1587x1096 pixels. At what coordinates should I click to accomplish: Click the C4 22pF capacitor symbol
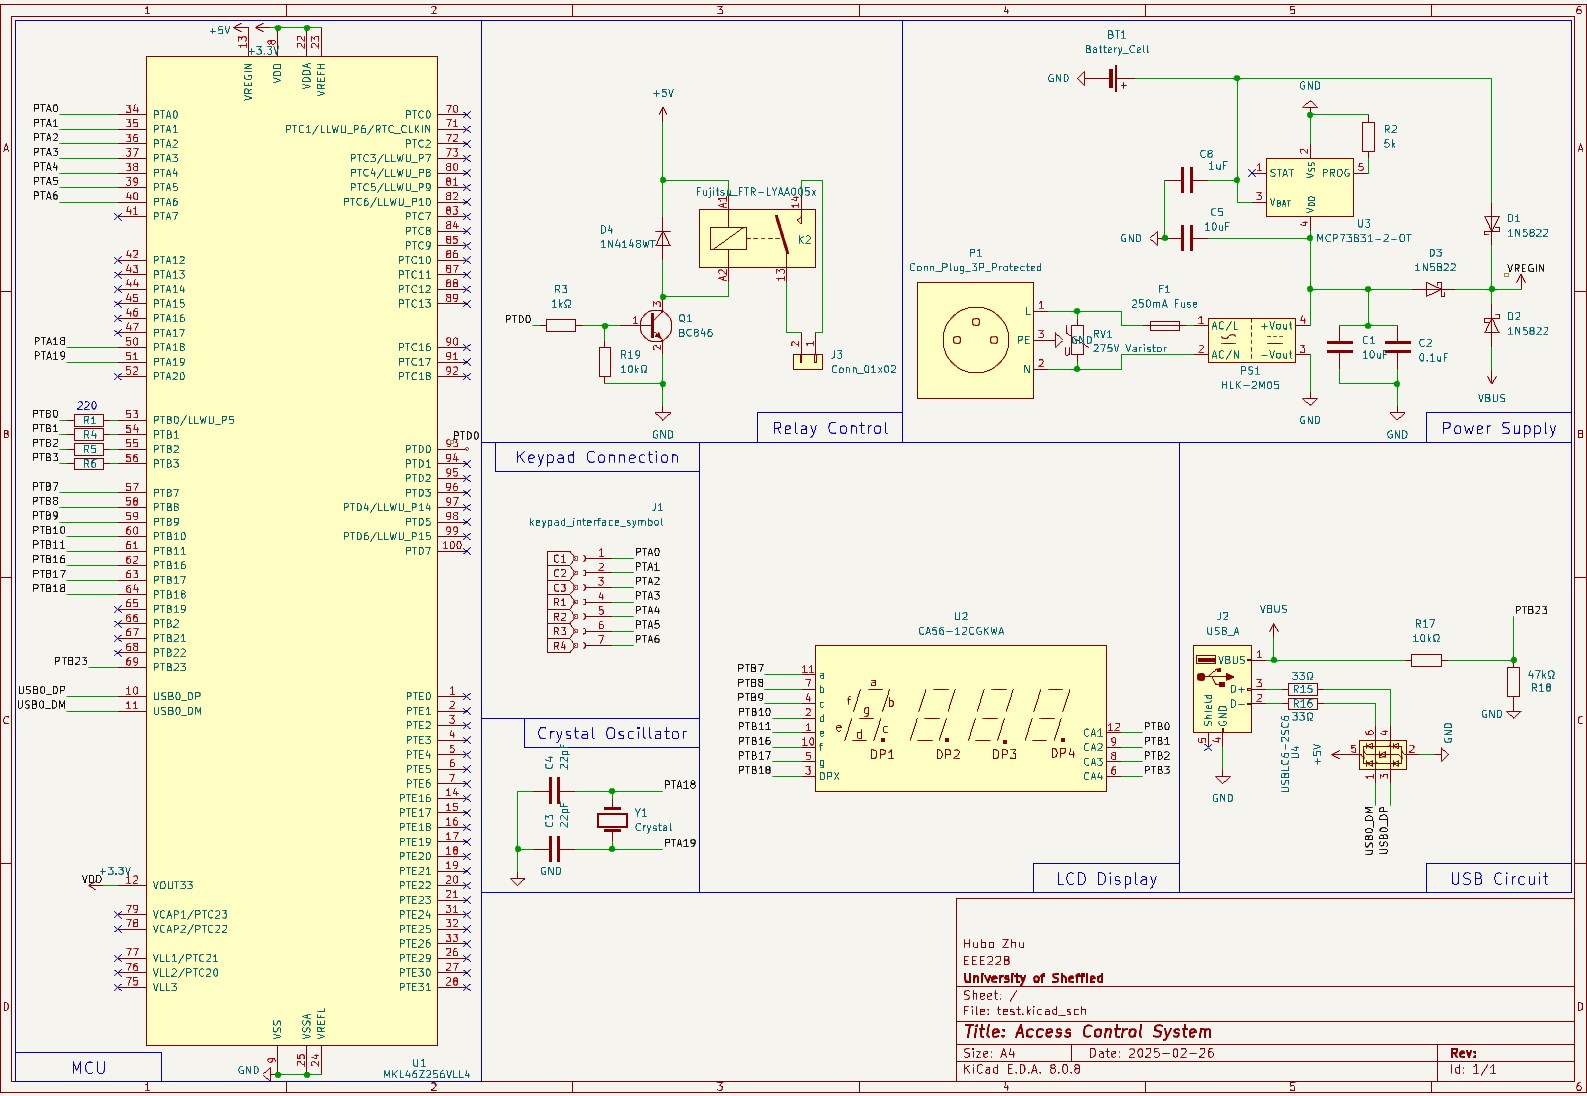tap(554, 791)
